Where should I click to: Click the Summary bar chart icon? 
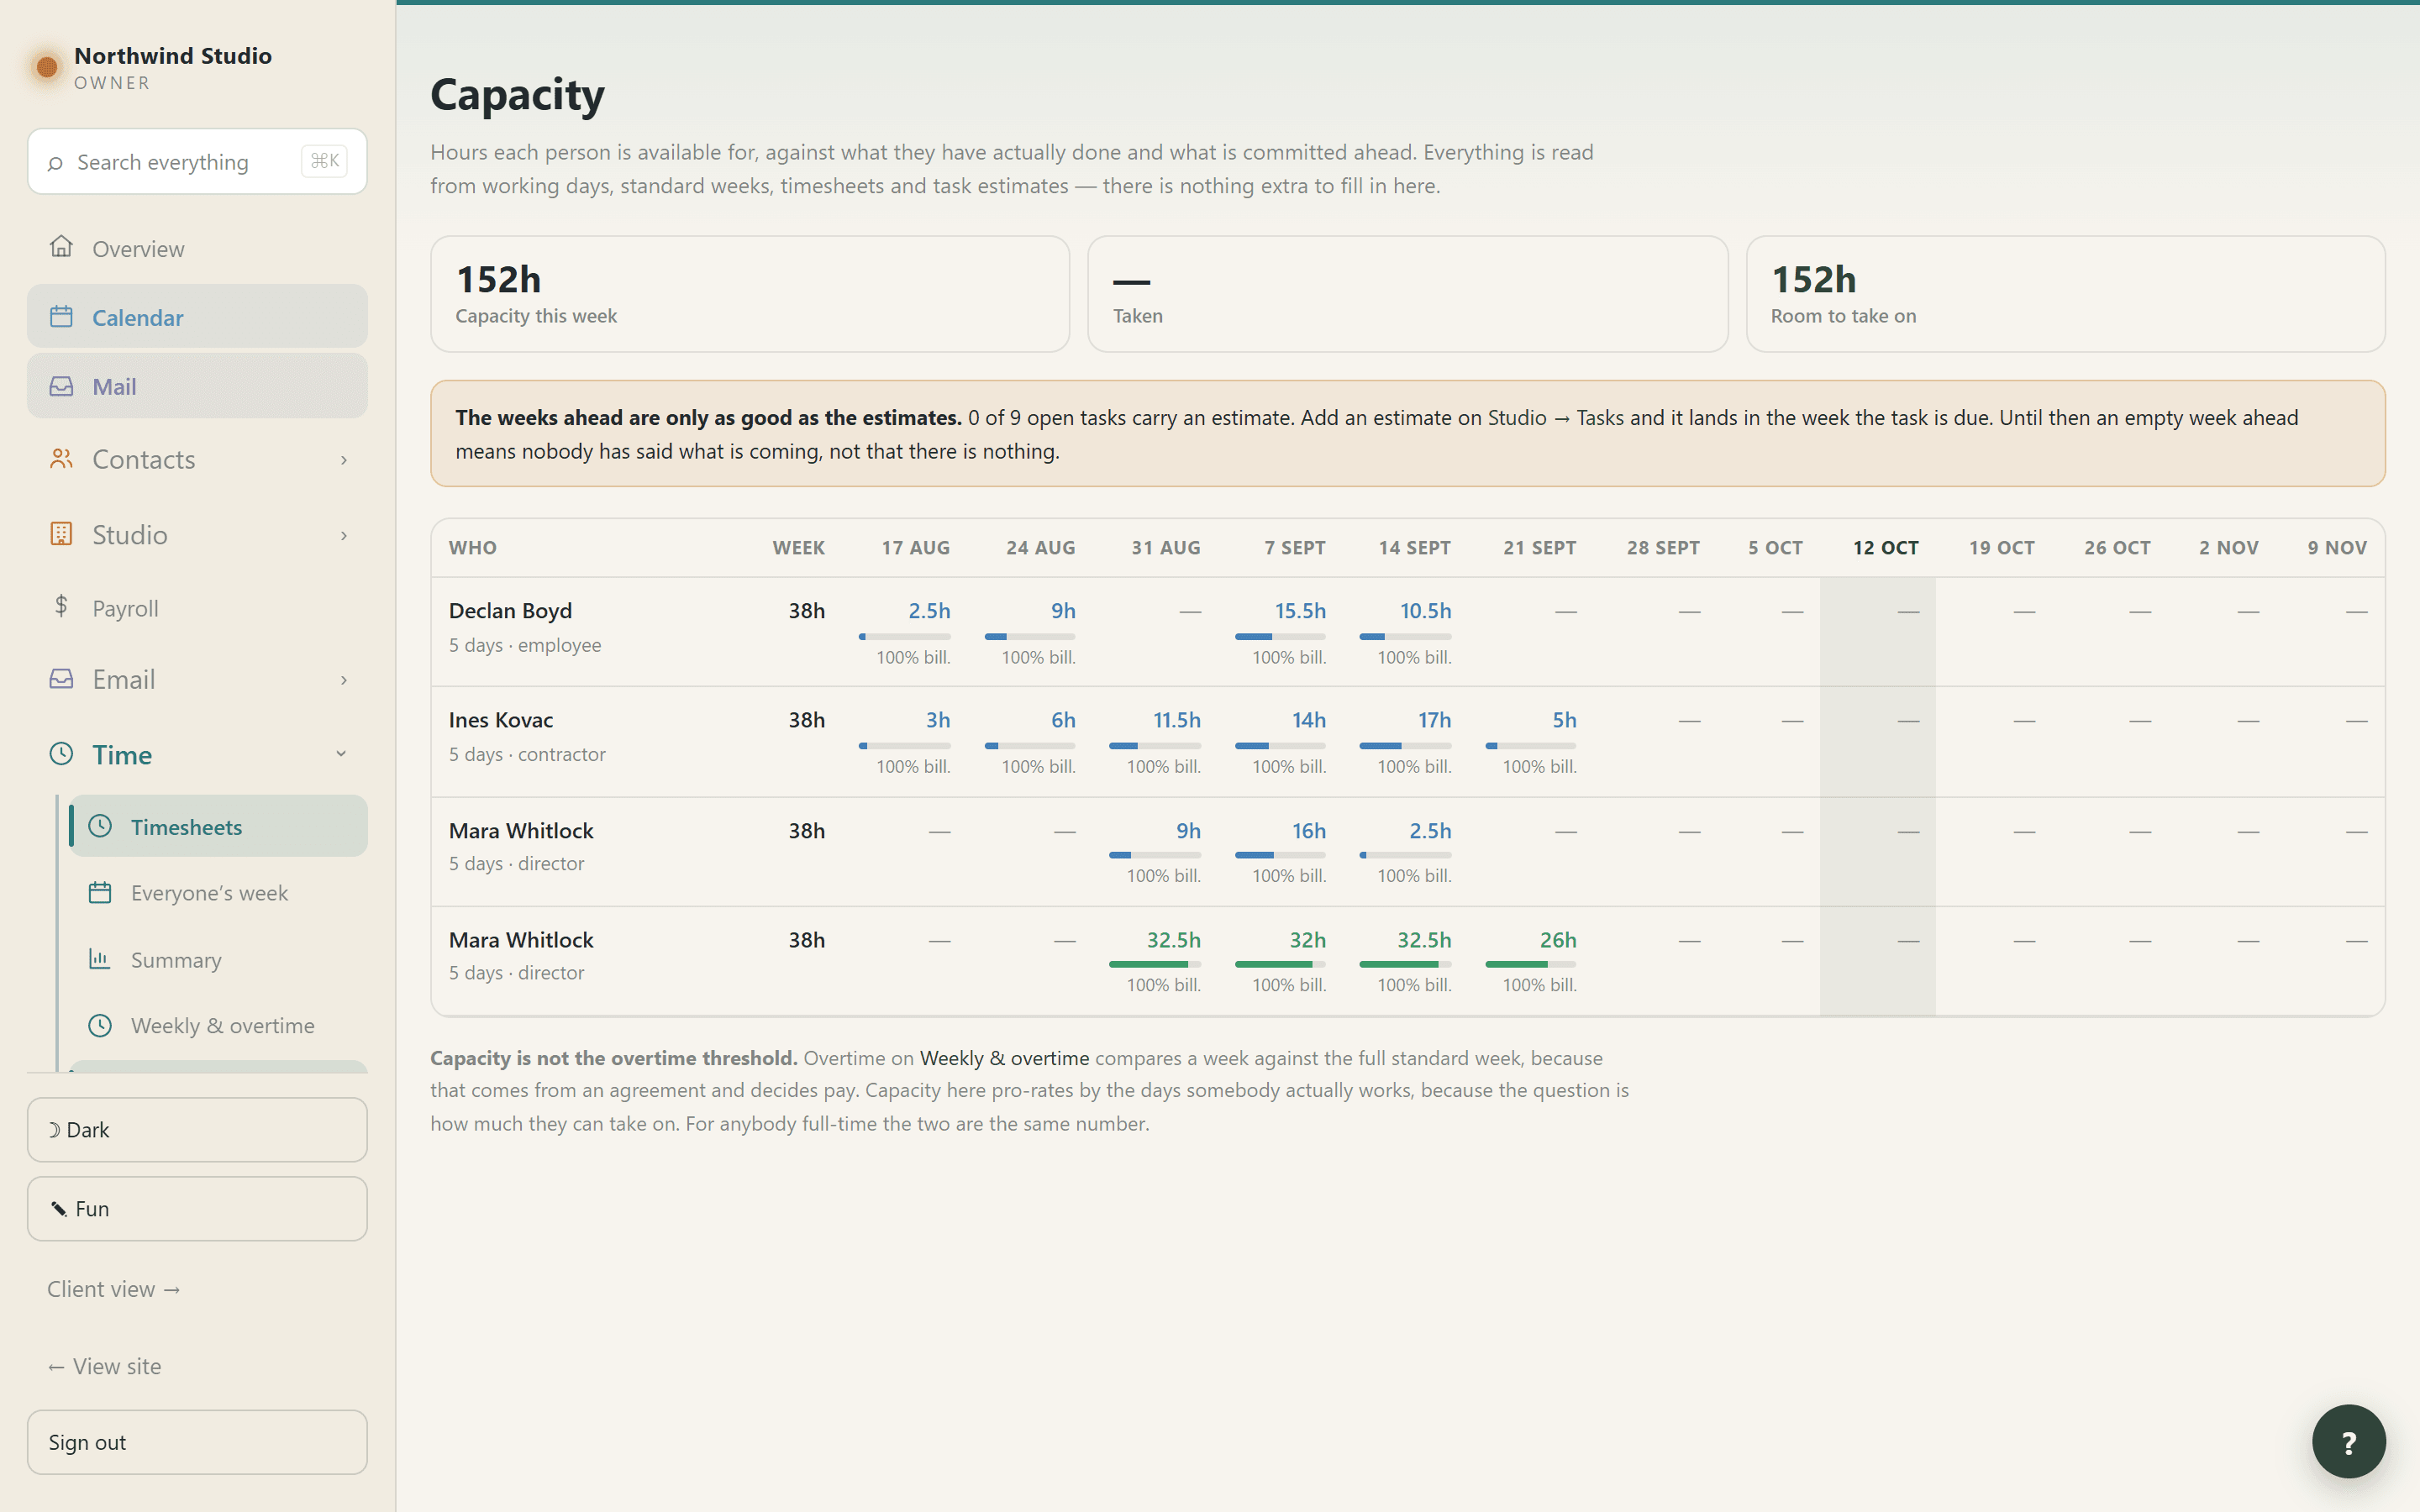tap(100, 959)
